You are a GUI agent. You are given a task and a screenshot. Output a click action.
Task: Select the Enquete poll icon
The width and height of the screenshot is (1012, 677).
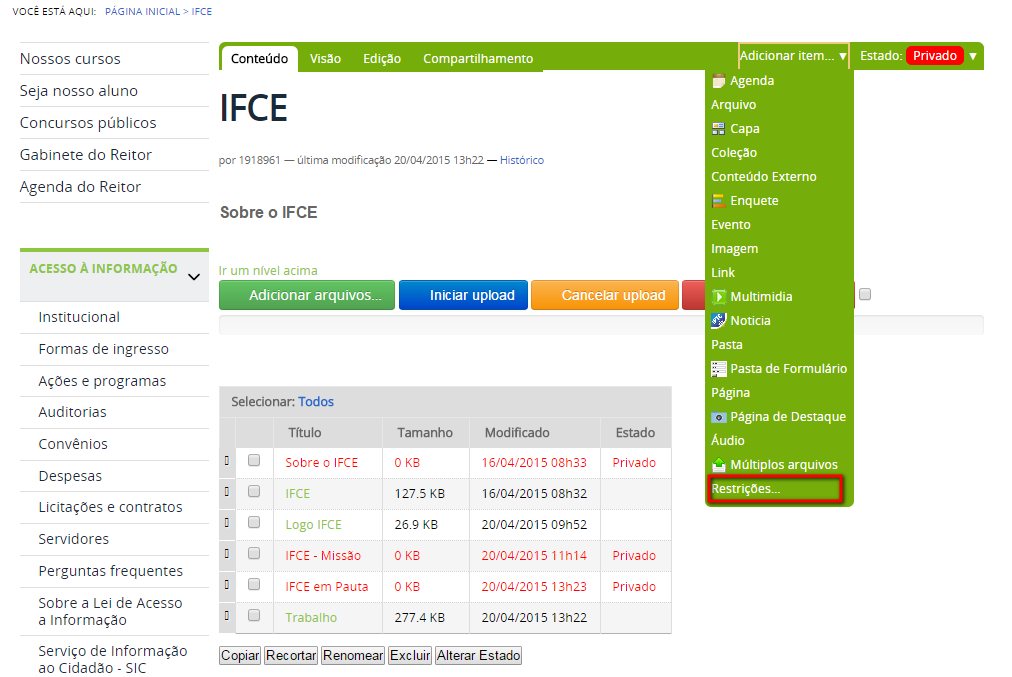718,201
